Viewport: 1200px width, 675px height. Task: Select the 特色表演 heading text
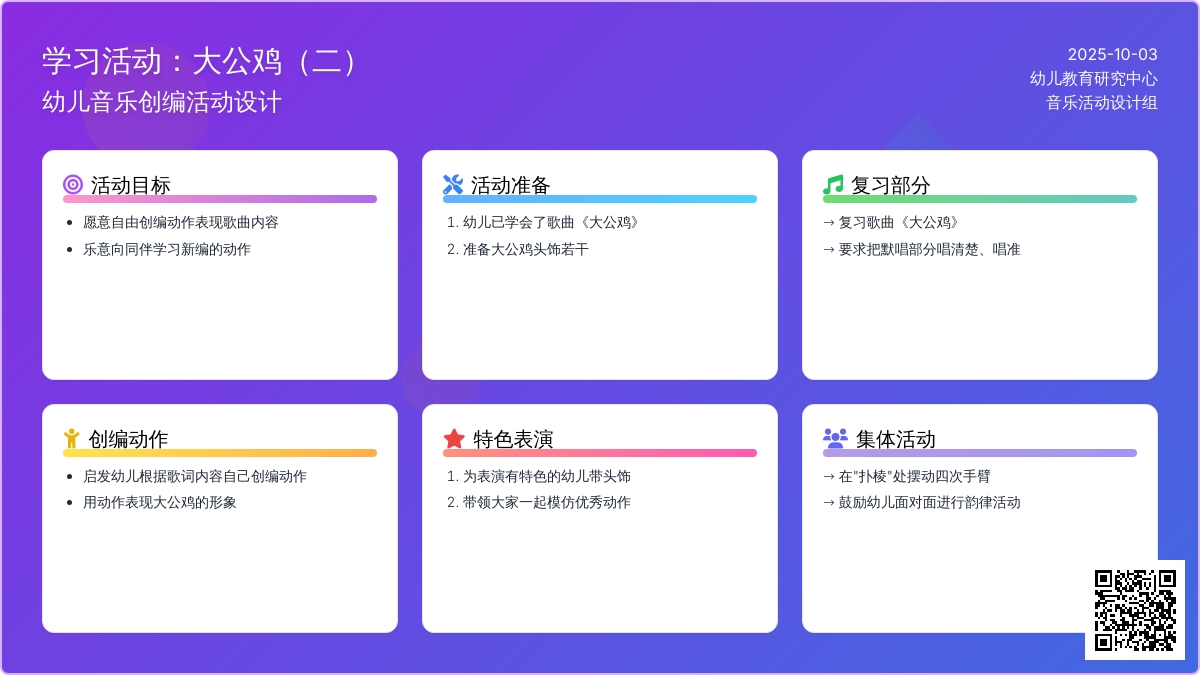click(513, 439)
